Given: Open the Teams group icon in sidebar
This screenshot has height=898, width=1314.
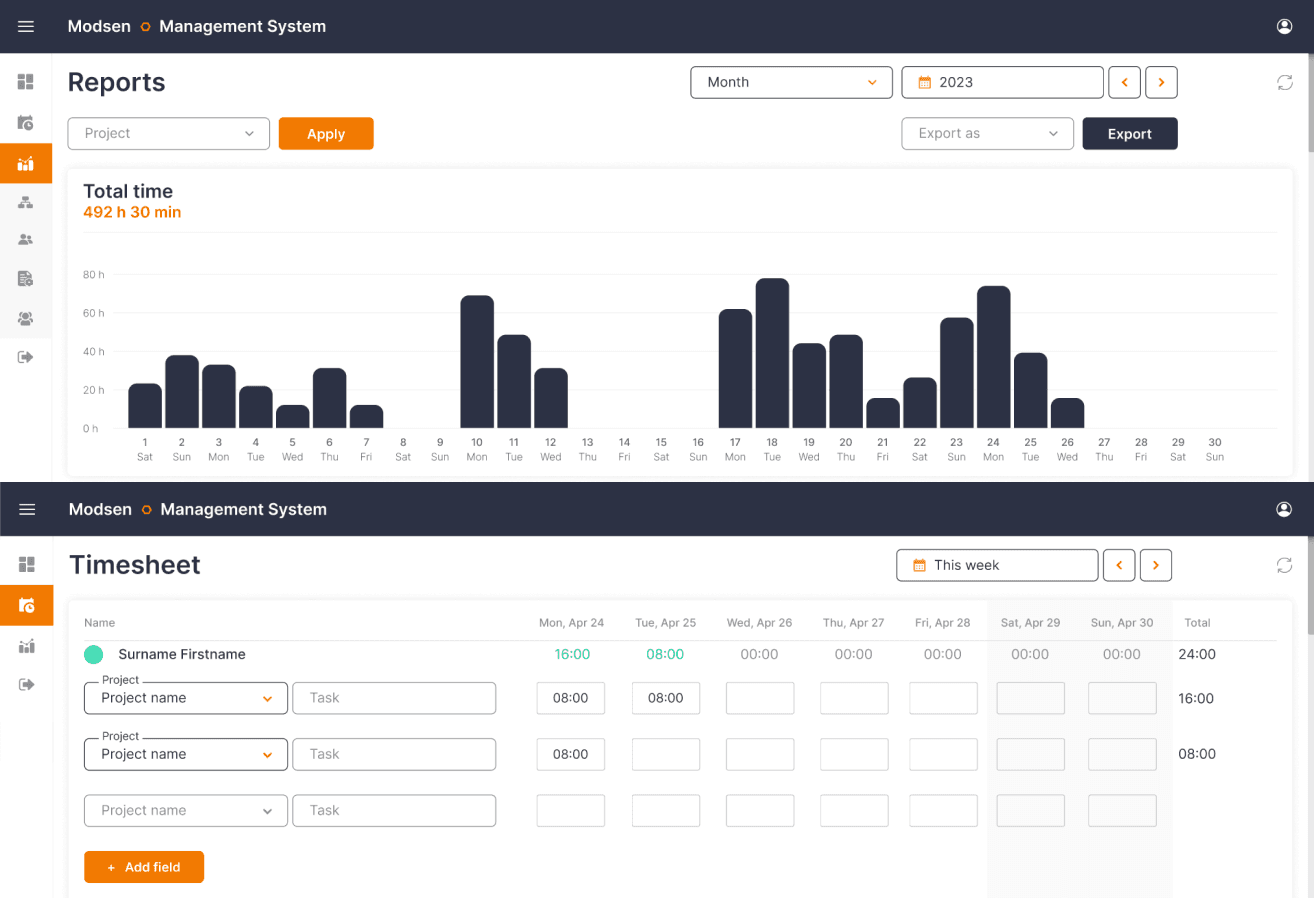Looking at the screenshot, I should (27, 318).
